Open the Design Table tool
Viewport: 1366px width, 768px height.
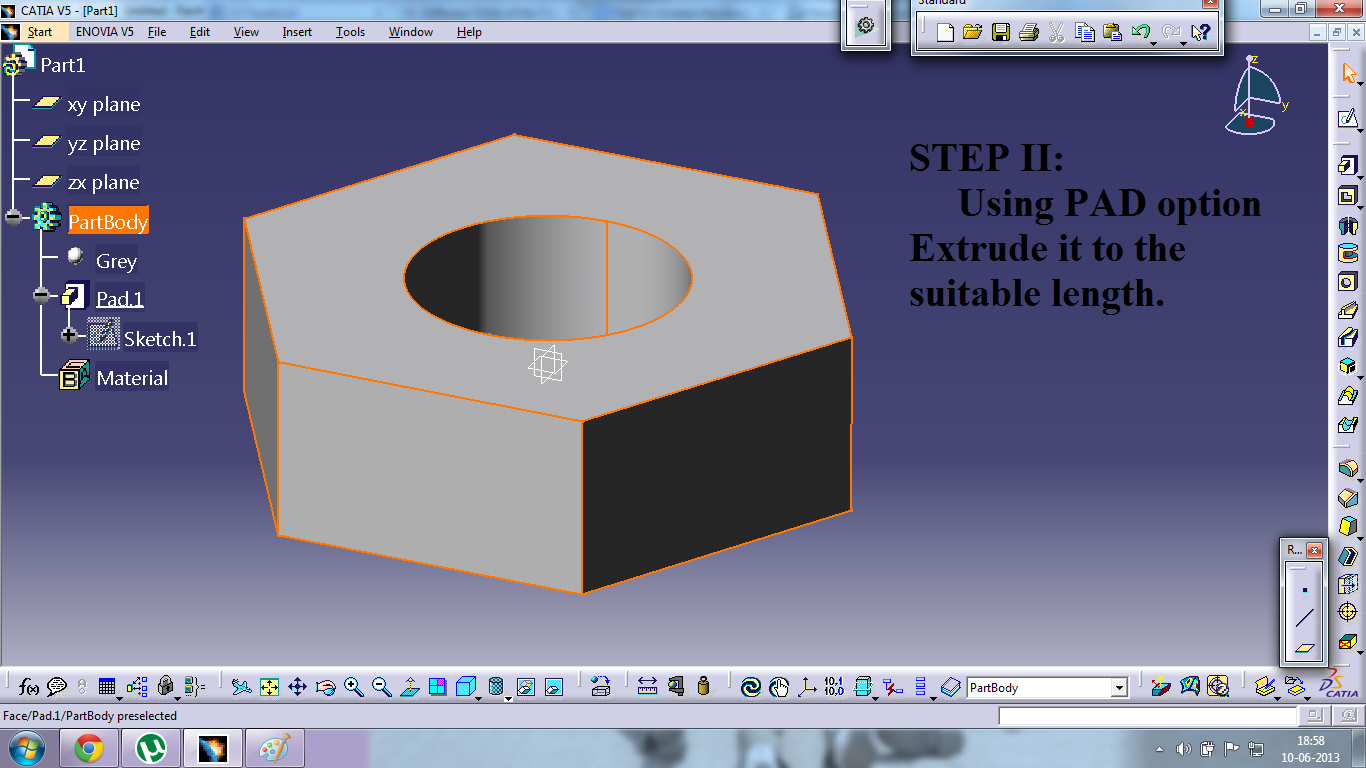point(107,687)
